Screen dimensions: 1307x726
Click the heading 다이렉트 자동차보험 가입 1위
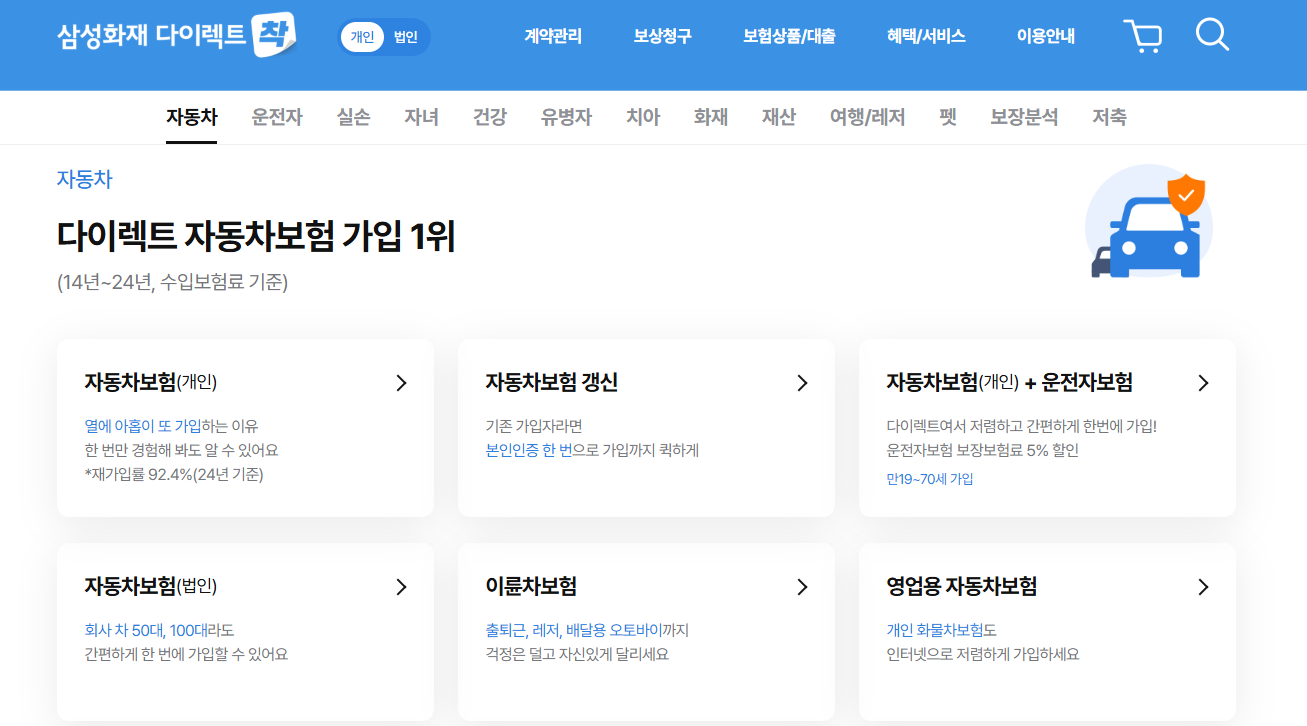coord(256,237)
